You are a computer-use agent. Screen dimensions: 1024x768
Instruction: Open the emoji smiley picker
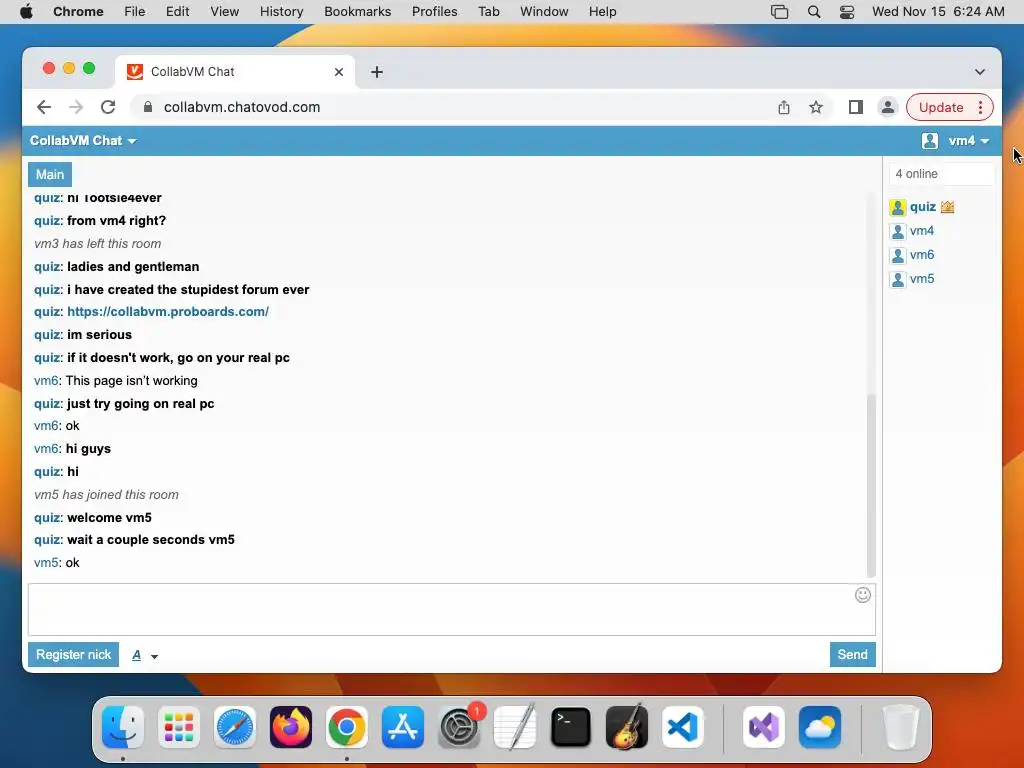point(863,595)
